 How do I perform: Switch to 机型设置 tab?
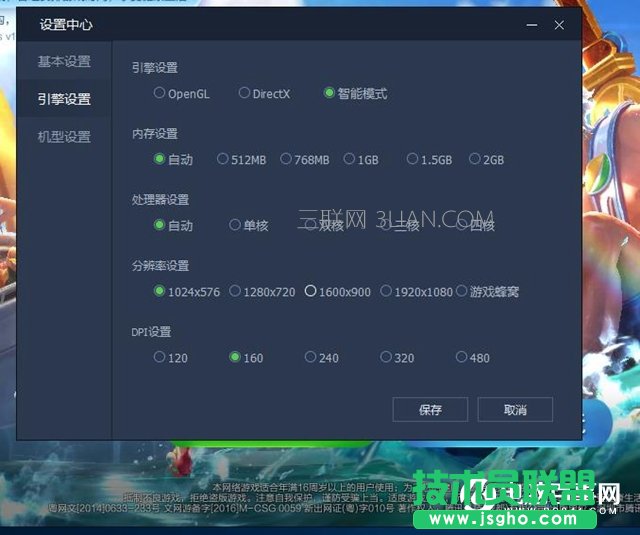point(64,137)
